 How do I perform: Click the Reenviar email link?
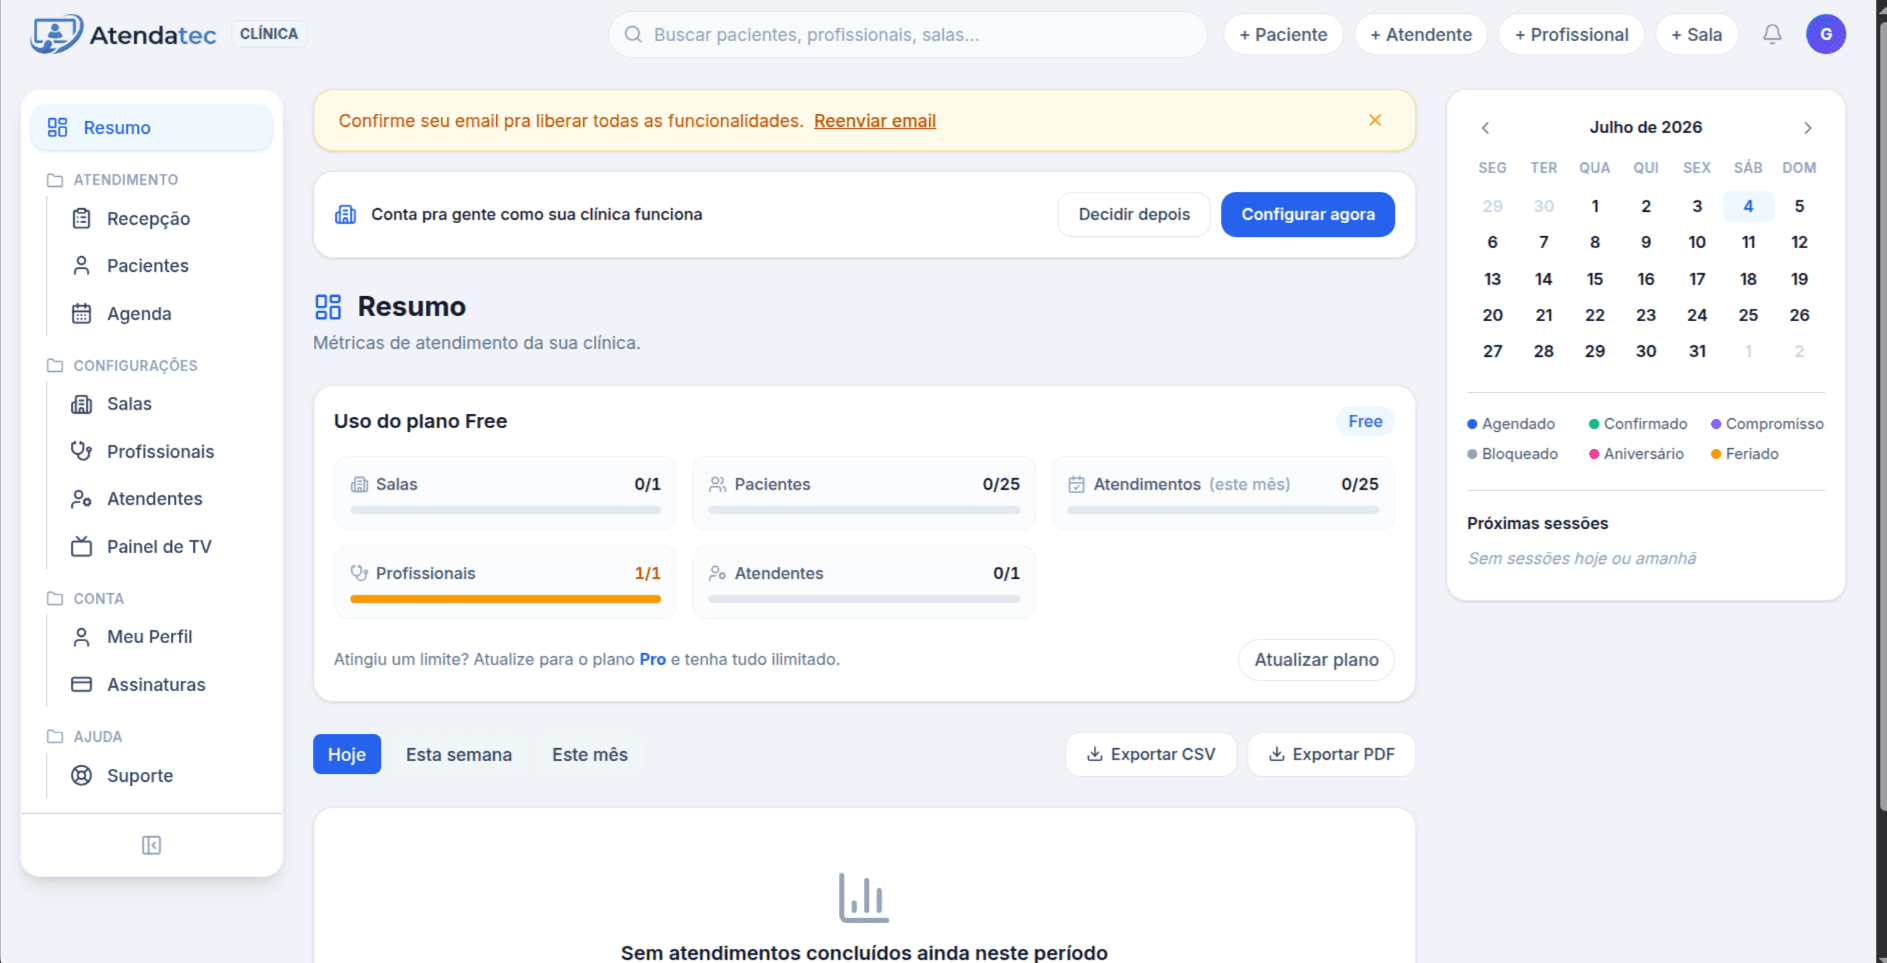coord(875,120)
